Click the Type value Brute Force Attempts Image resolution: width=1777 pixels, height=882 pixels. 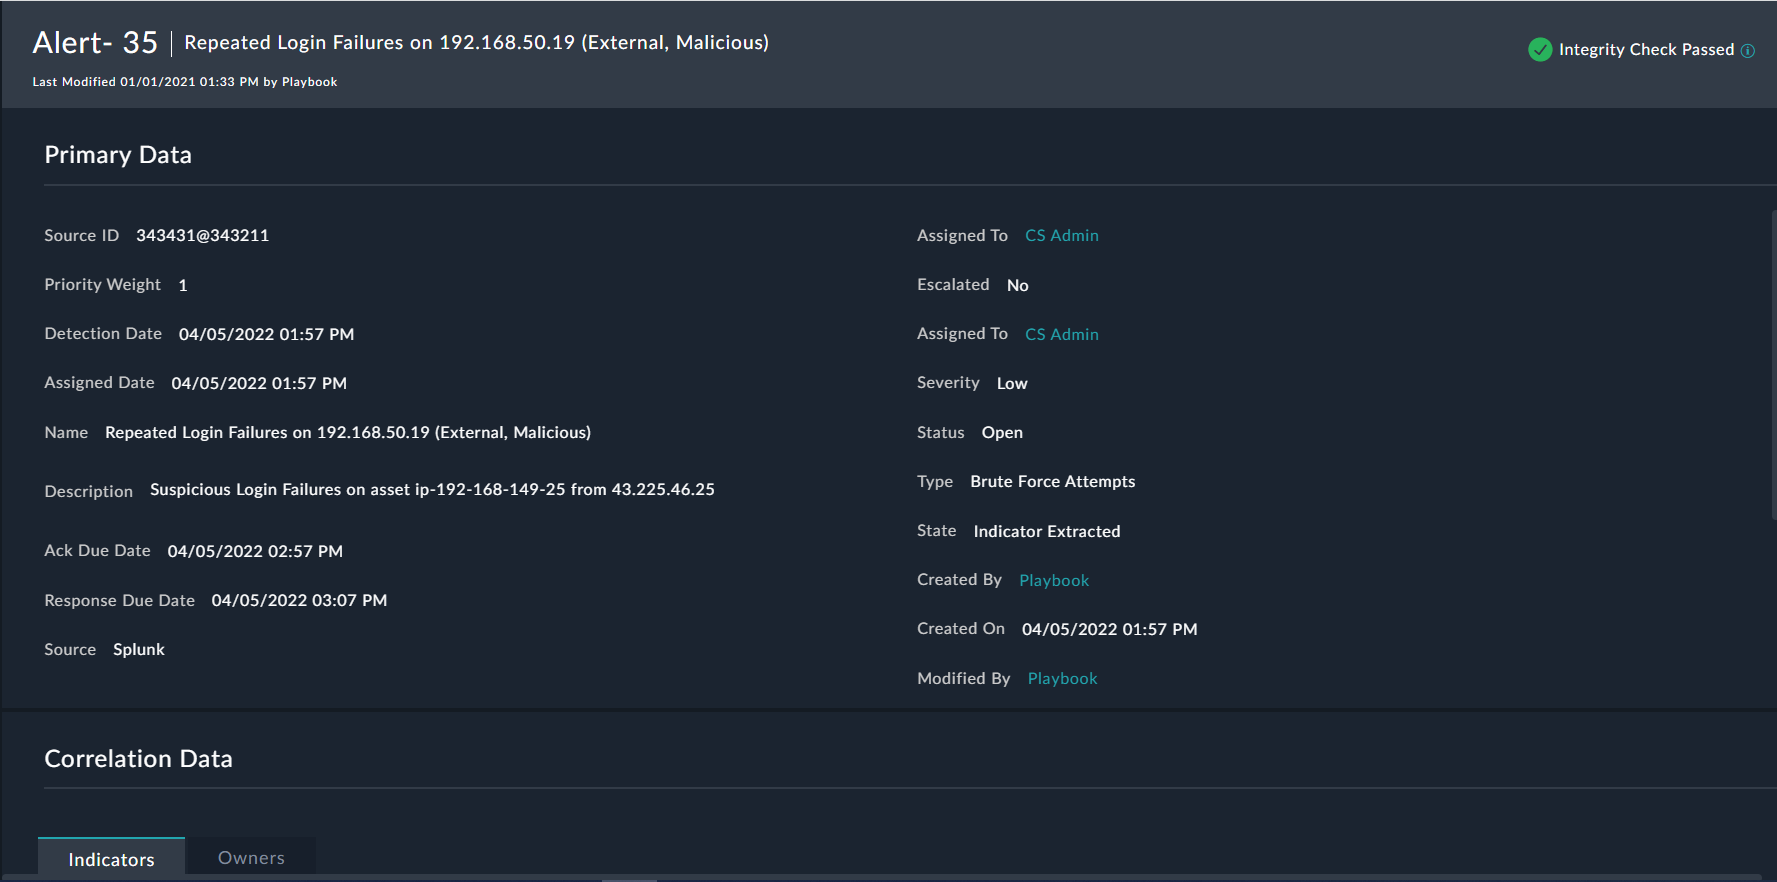(1052, 481)
